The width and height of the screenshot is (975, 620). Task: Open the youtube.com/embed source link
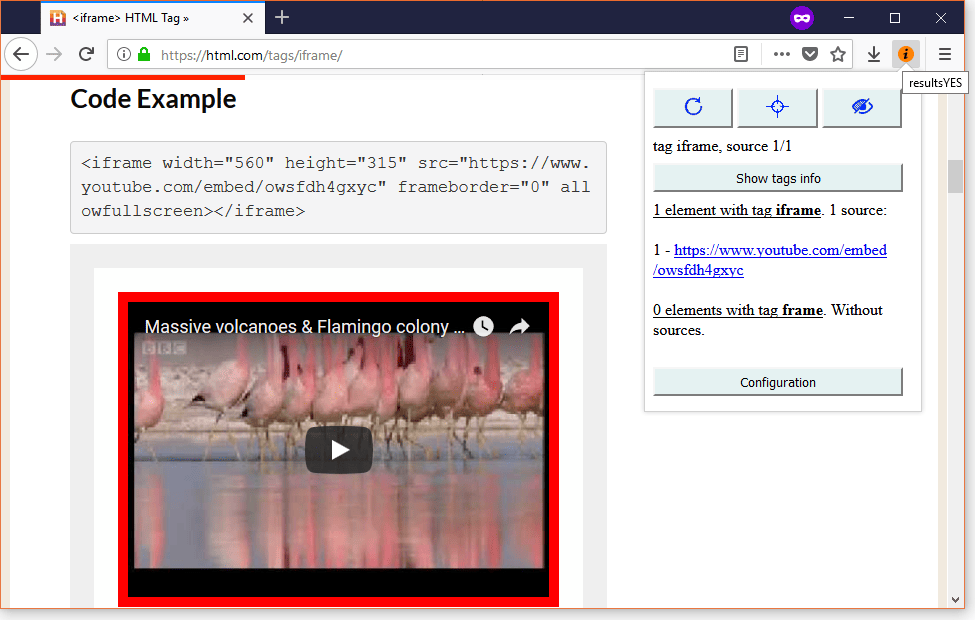[x=770, y=260]
